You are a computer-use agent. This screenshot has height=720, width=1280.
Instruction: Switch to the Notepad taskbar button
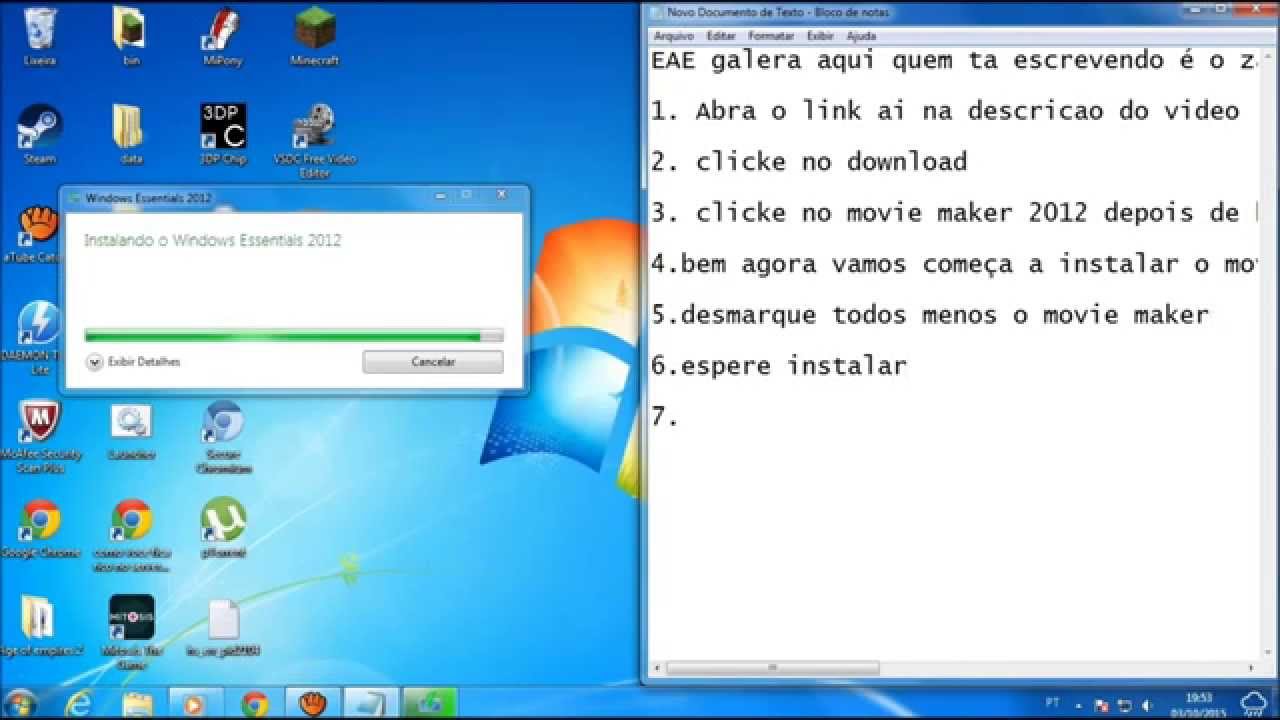click(371, 704)
